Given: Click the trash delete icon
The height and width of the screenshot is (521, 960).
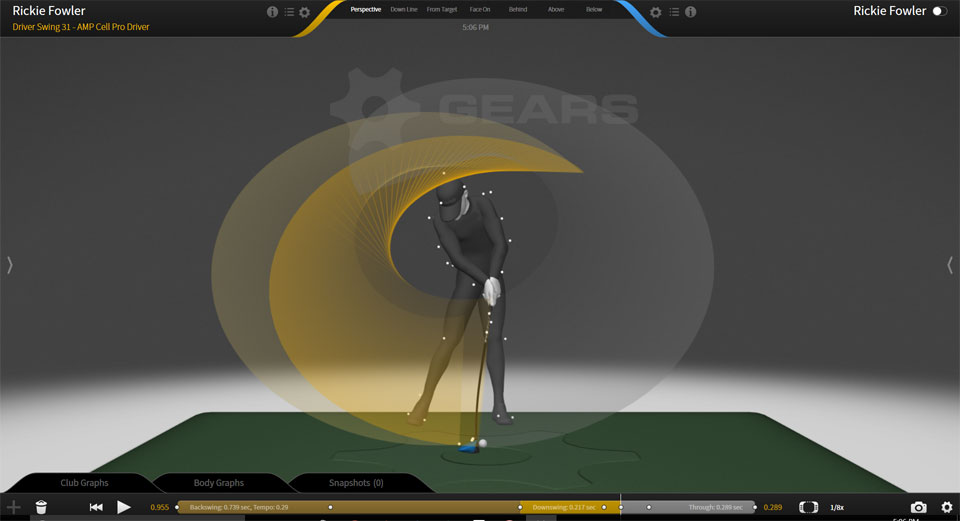Looking at the screenshot, I should point(41,507).
